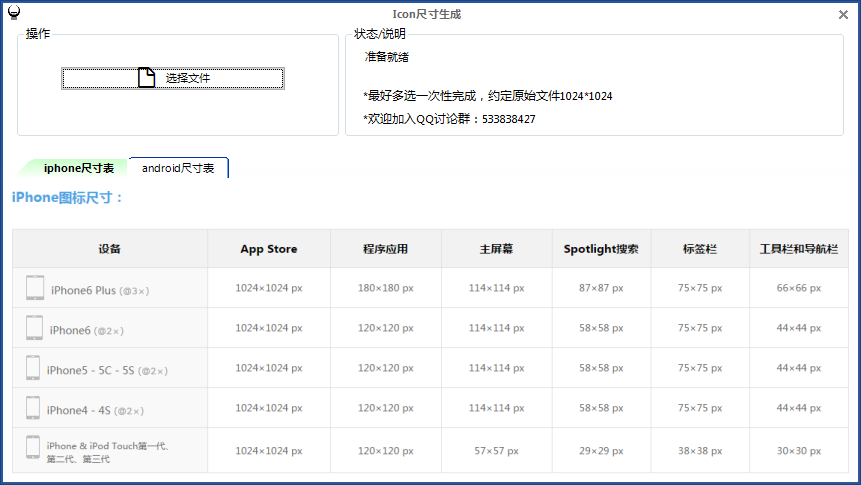This screenshot has width=861, height=485.
Task: Click the QQ讨论群 533838427 line
Action: [x=449, y=119]
